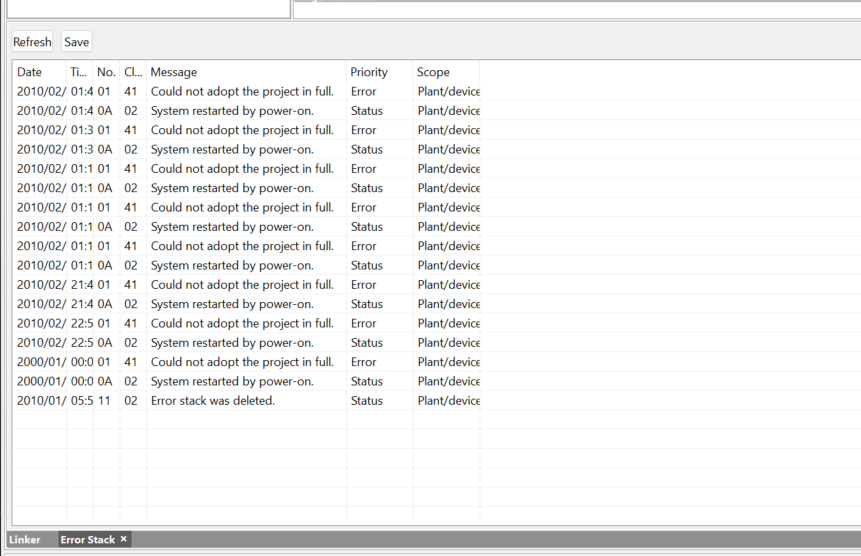Image resolution: width=861 pixels, height=556 pixels.
Task: Sort by the No. column header
Action: [x=106, y=72]
